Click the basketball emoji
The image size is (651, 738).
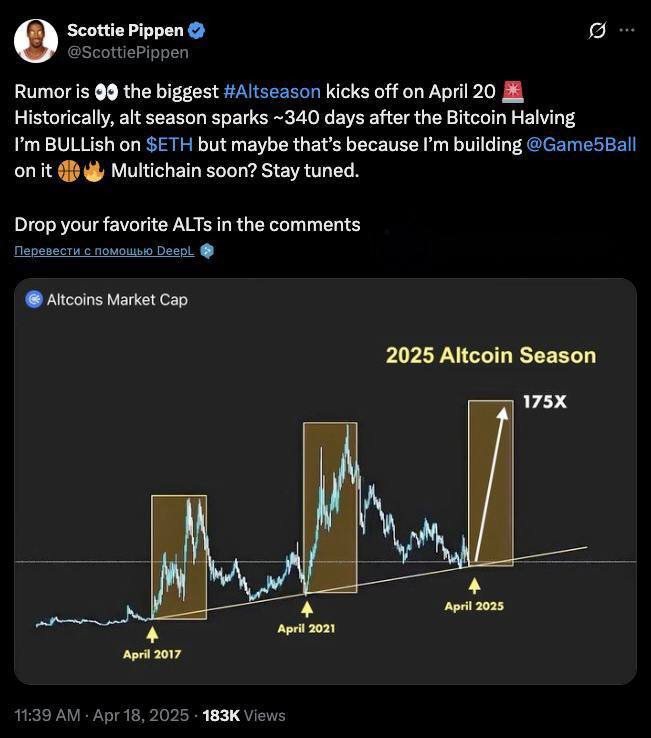[69, 171]
